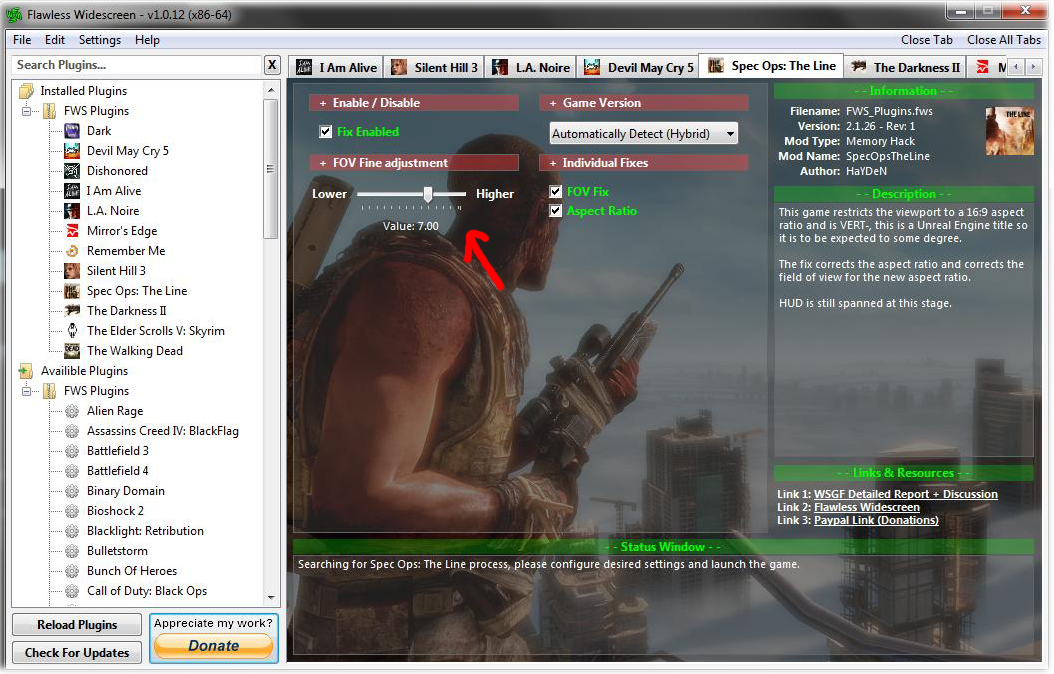Click the I Am Alive tree icon
1054x674 pixels.
[x=72, y=191]
